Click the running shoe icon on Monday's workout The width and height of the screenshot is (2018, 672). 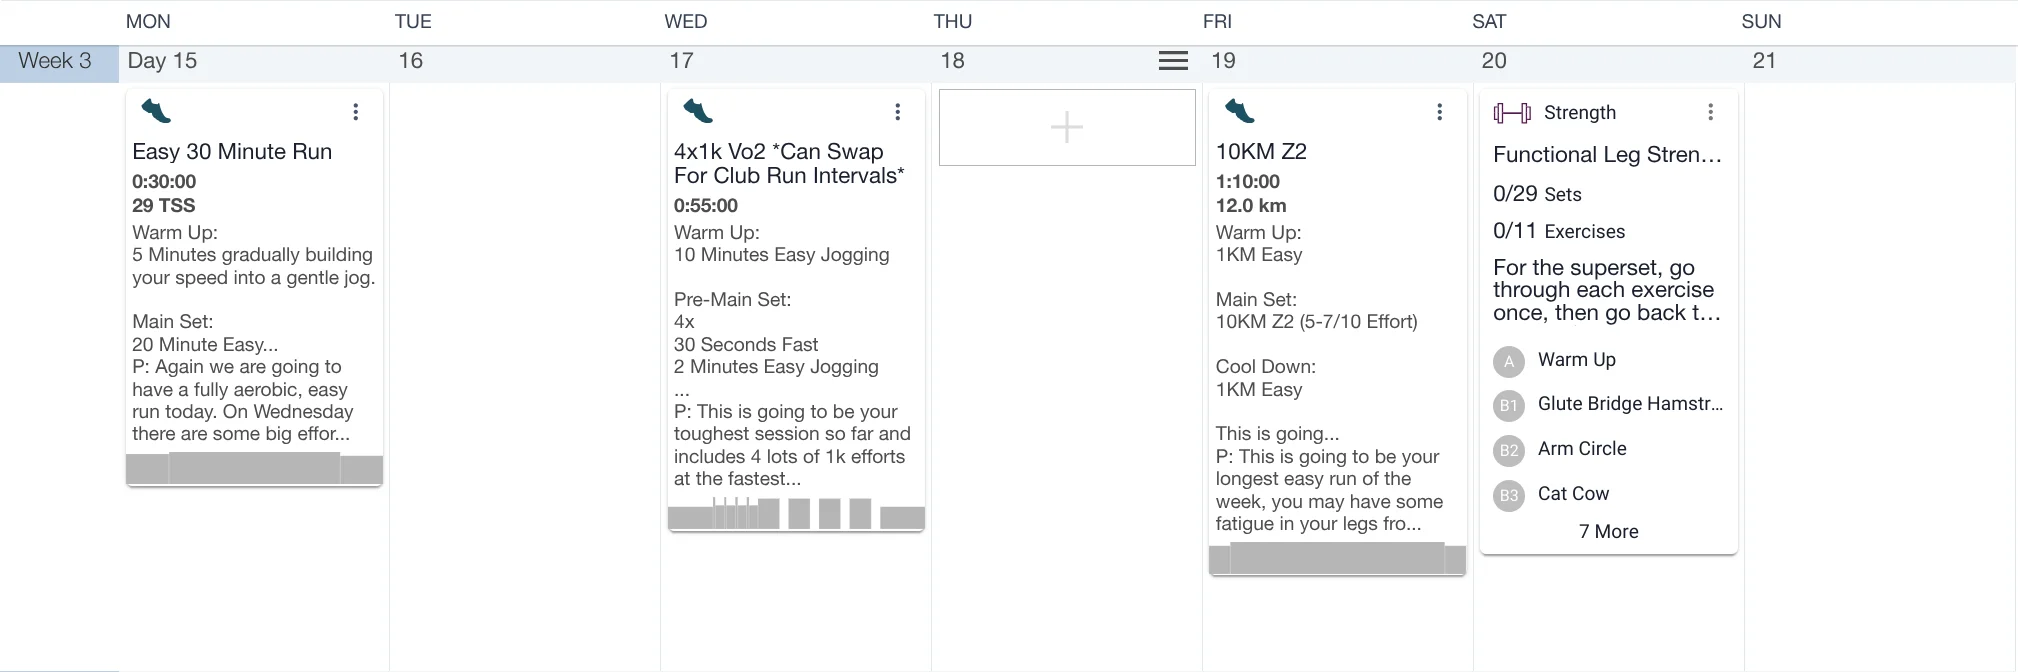click(156, 111)
